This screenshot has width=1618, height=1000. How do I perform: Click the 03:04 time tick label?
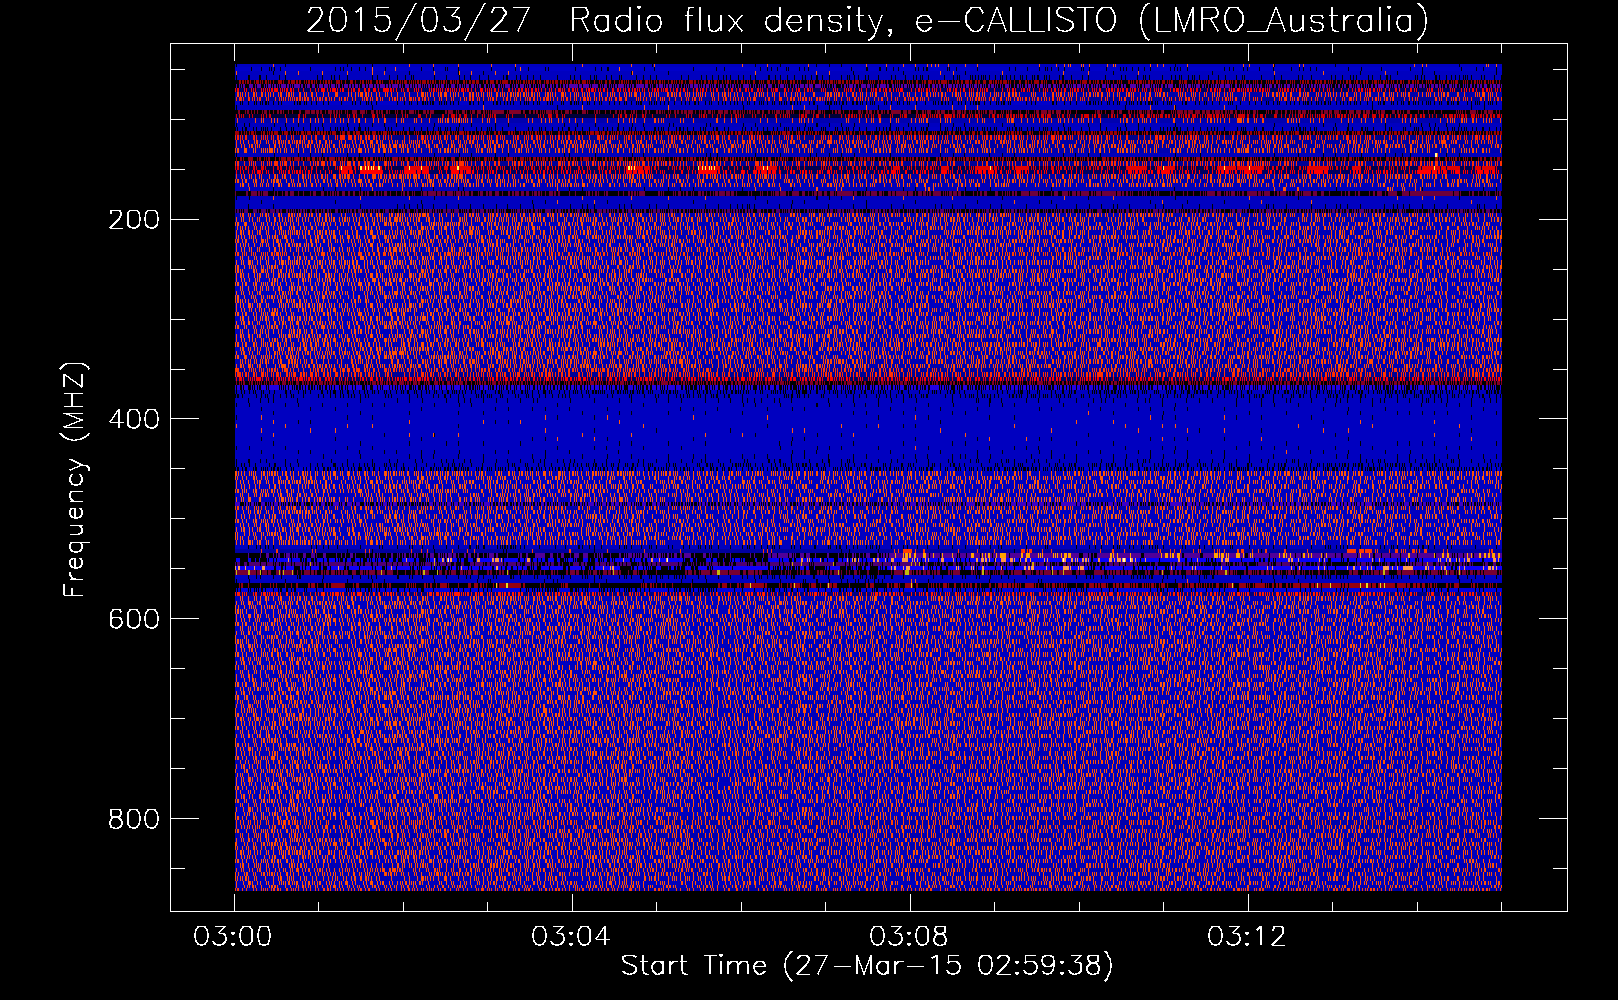pos(572,937)
